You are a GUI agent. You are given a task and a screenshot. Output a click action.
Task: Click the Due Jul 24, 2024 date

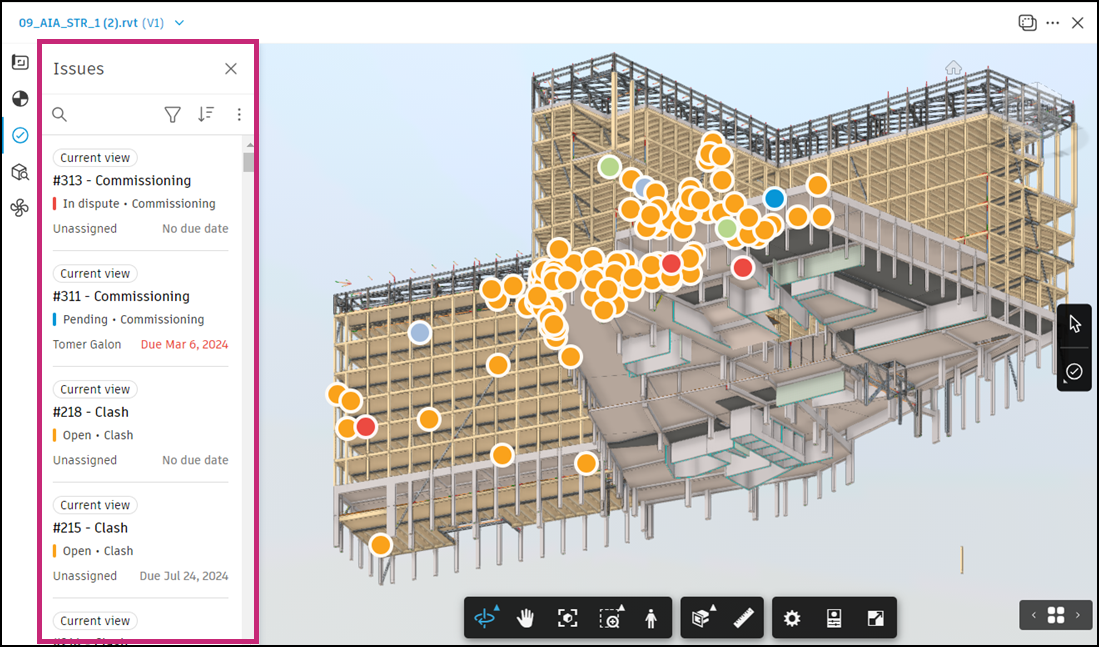184,576
